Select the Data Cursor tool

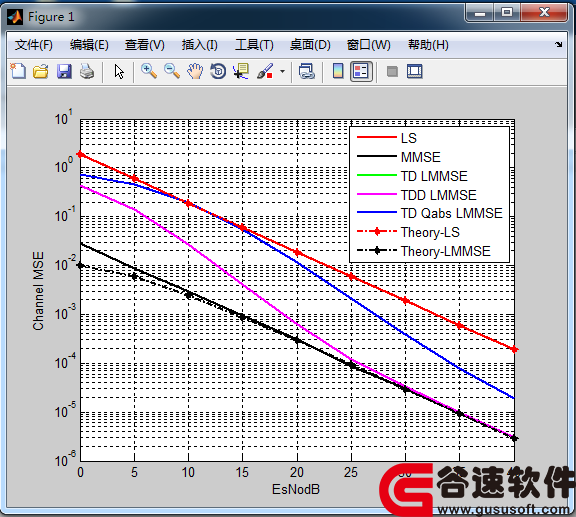[241, 71]
